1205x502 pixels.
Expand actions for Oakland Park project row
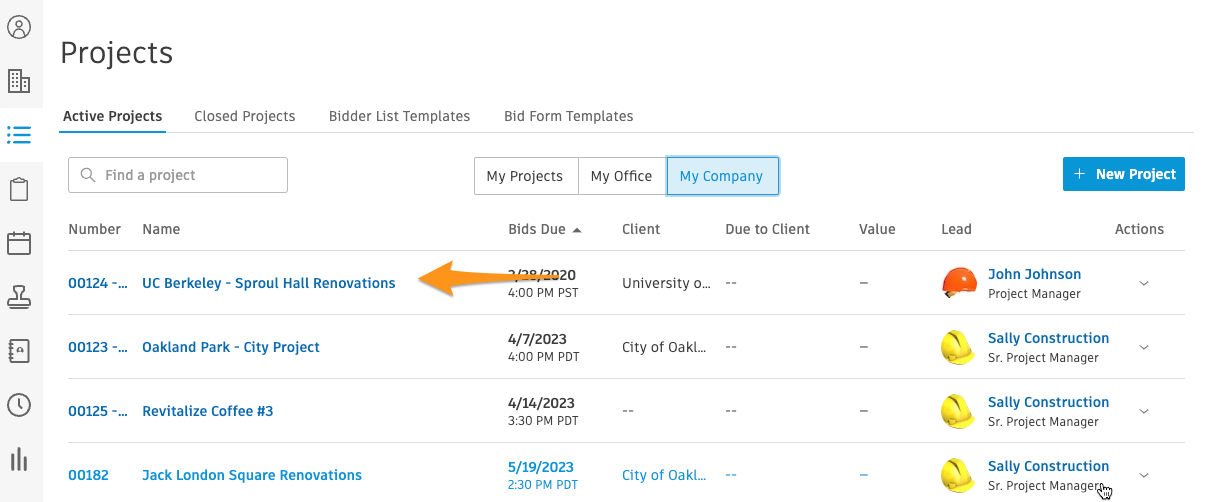(1144, 347)
